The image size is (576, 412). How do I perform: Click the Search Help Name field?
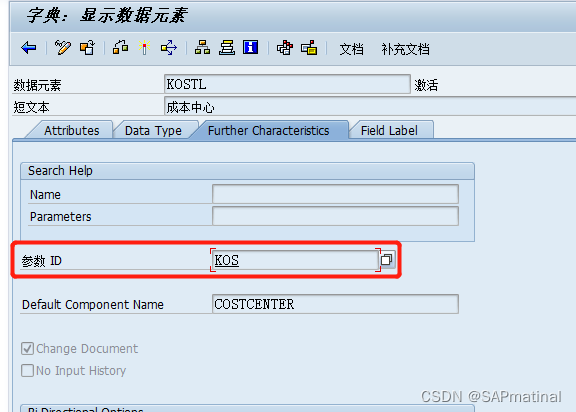pyautogui.click(x=335, y=194)
